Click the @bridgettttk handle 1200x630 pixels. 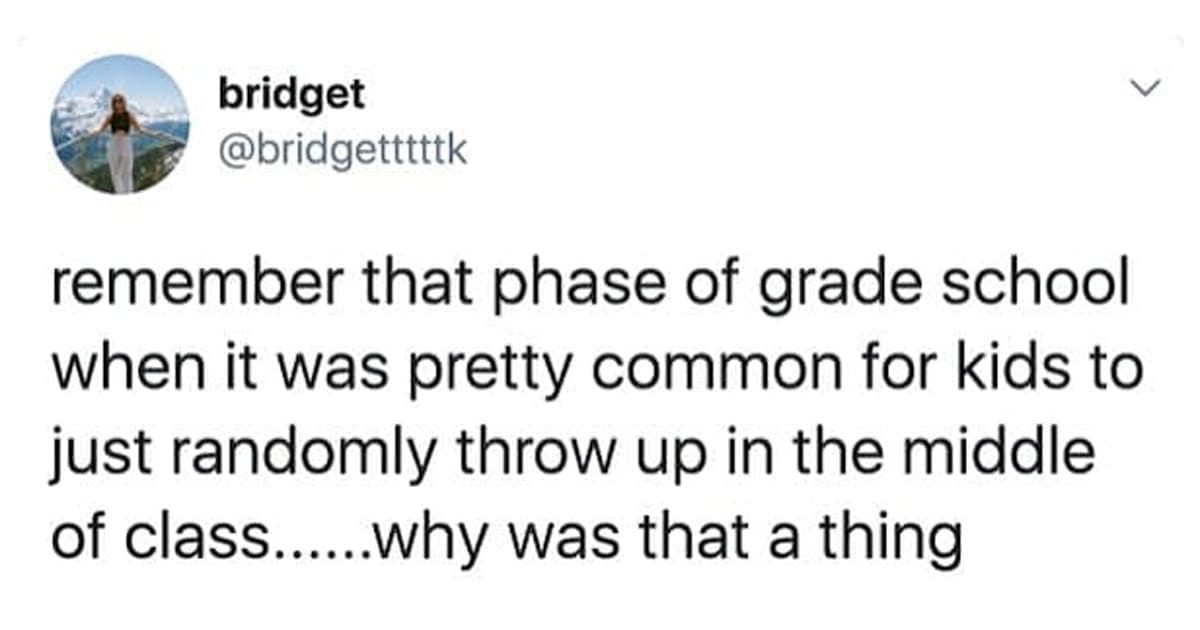(x=342, y=154)
